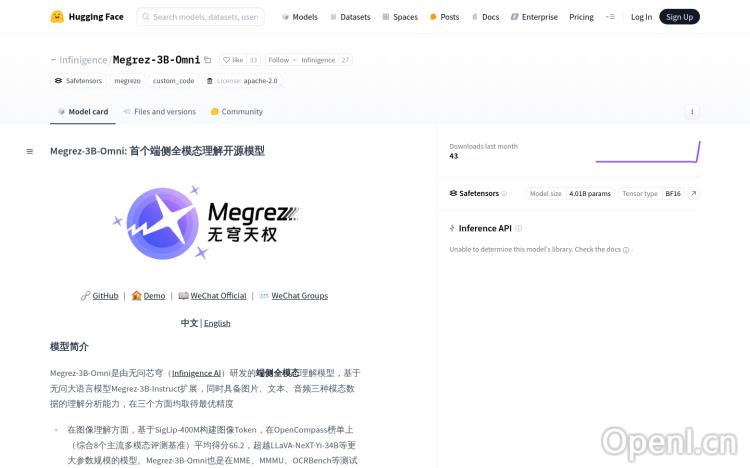Click the Sign Up button
The height and width of the screenshot is (468, 750).
[x=679, y=17]
